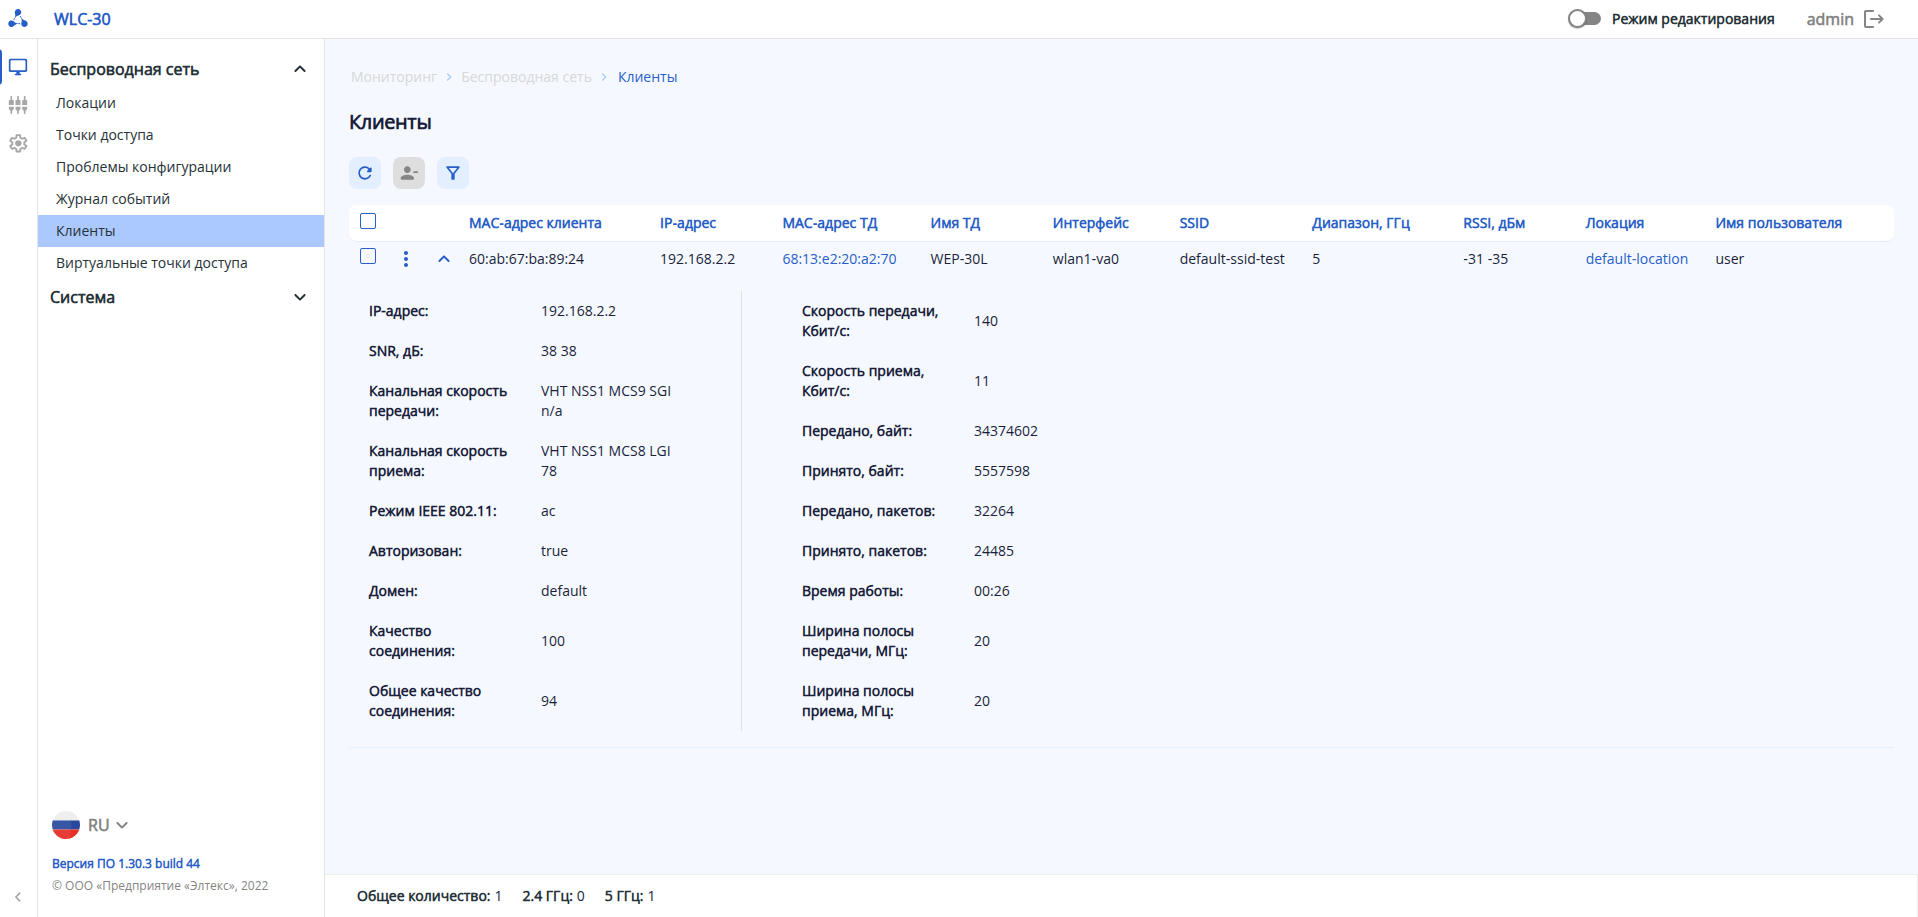Click the WLC-30 device title text
The width and height of the screenshot is (1918, 917).
[x=82, y=19]
